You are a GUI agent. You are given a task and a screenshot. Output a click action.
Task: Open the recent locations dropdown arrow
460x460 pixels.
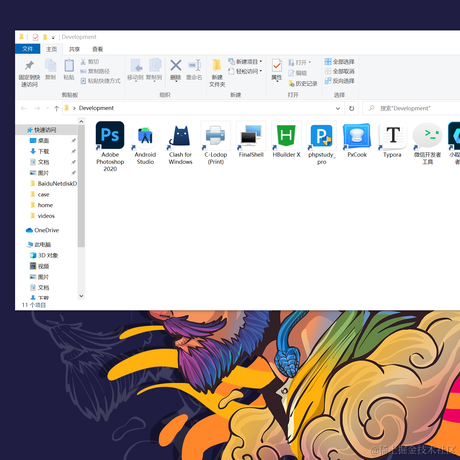click(x=47, y=108)
